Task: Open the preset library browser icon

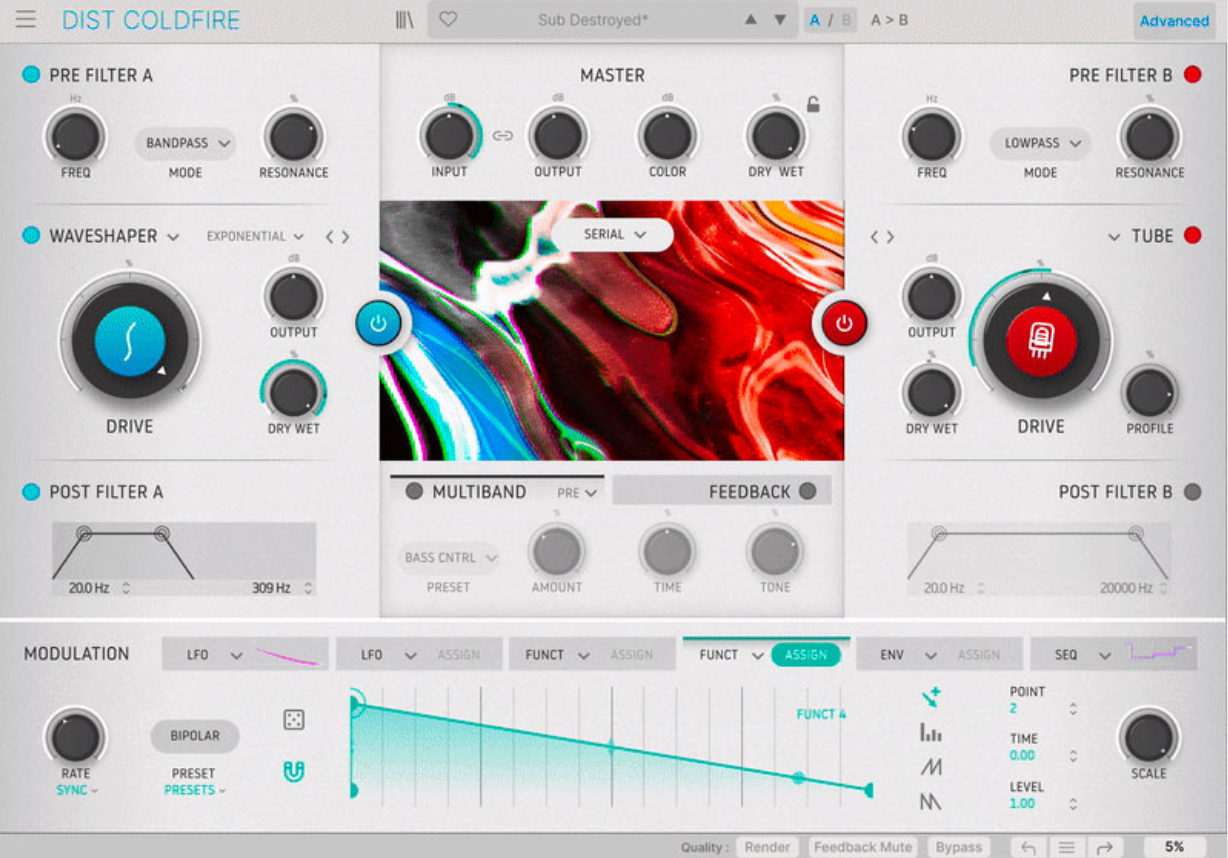Action: [x=404, y=18]
